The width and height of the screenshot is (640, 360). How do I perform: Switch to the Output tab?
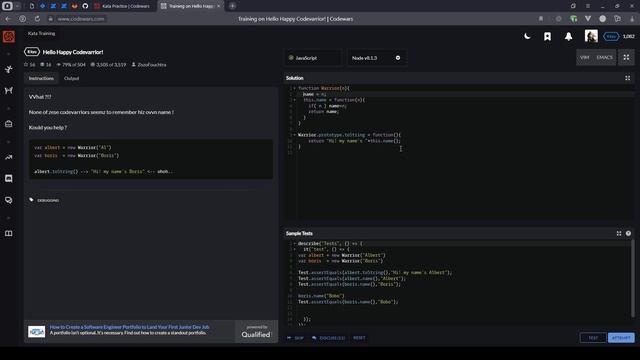pyautogui.click(x=71, y=78)
